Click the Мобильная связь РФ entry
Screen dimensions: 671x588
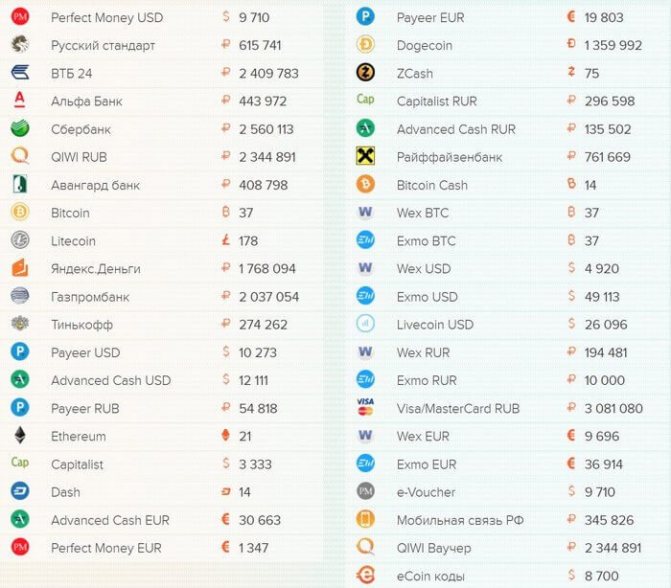(x=458, y=520)
